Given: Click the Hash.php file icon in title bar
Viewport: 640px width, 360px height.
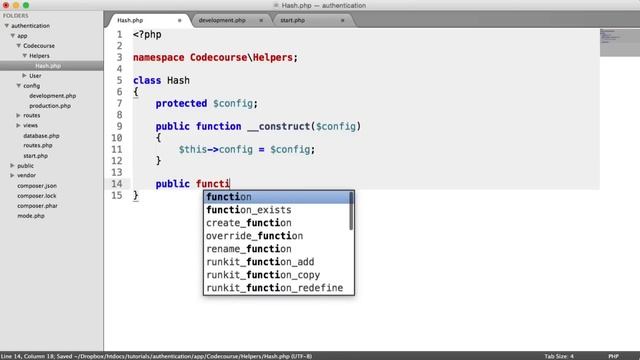Looking at the screenshot, I should [276, 5].
